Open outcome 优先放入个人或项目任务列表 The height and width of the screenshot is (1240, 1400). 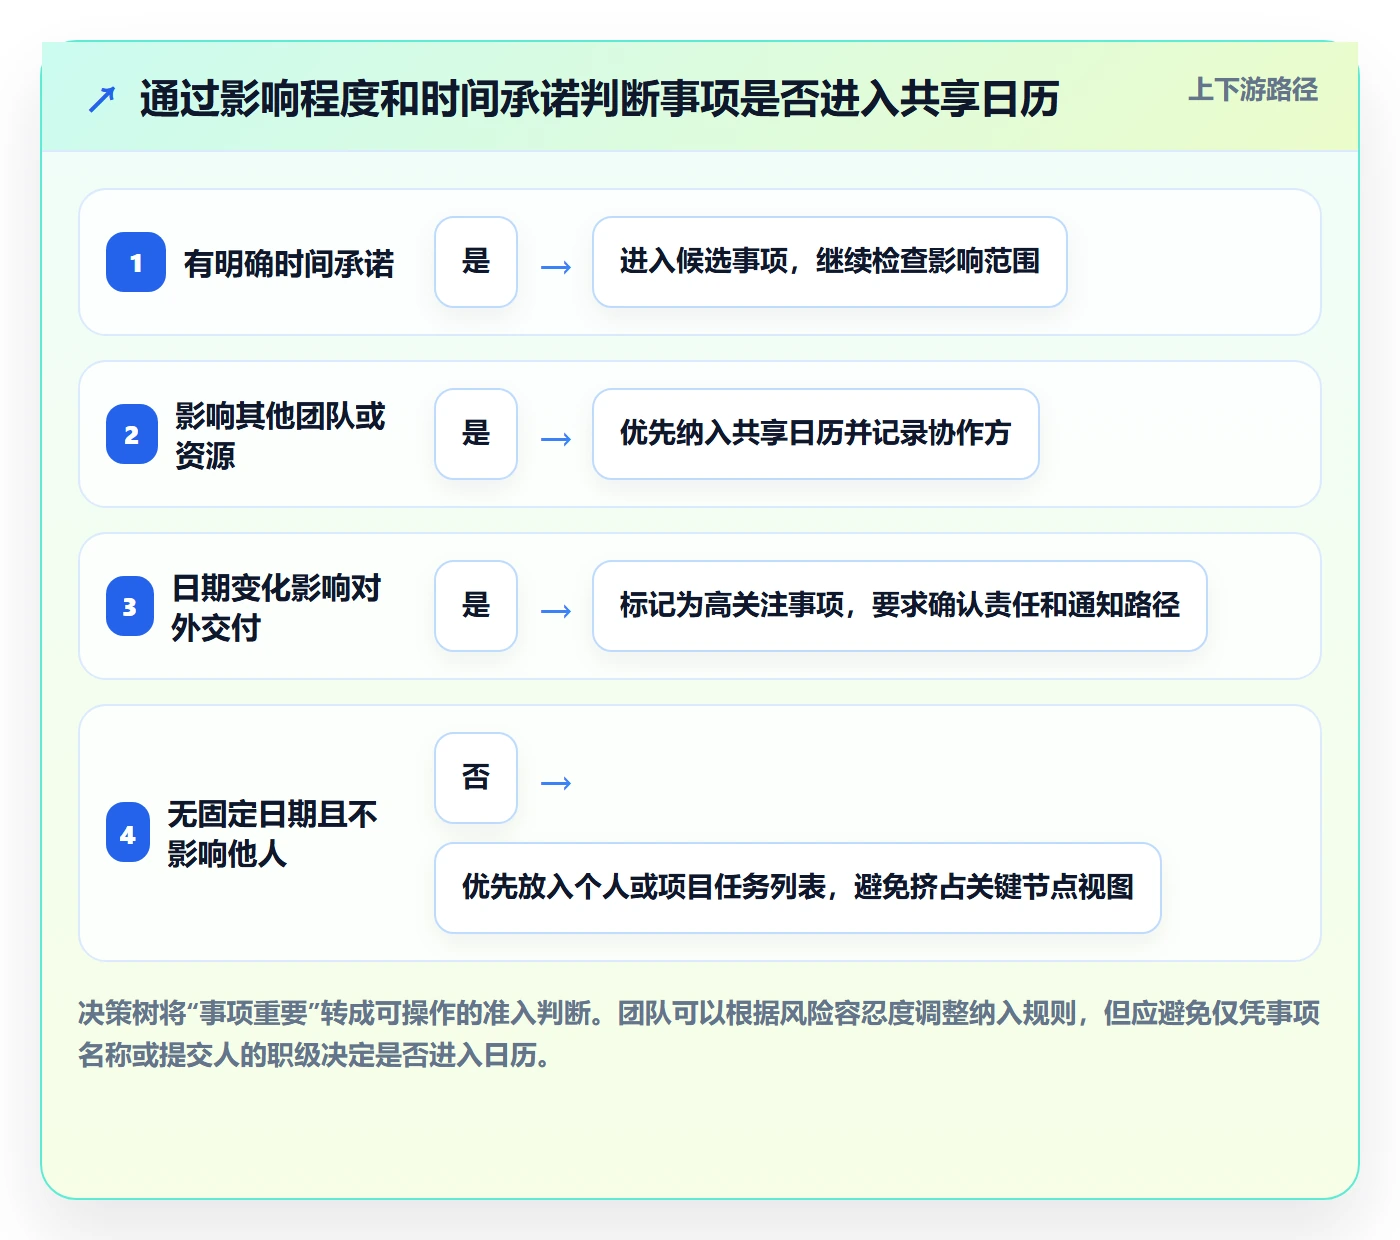coord(798,888)
